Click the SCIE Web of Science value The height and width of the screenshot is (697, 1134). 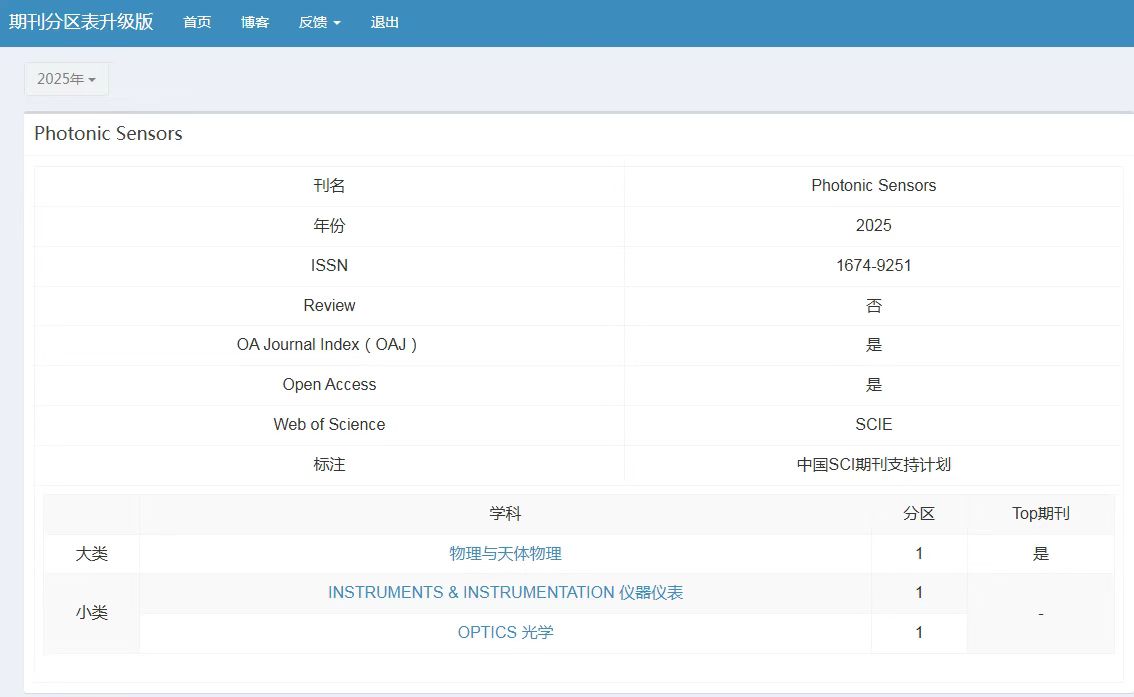tap(873, 425)
